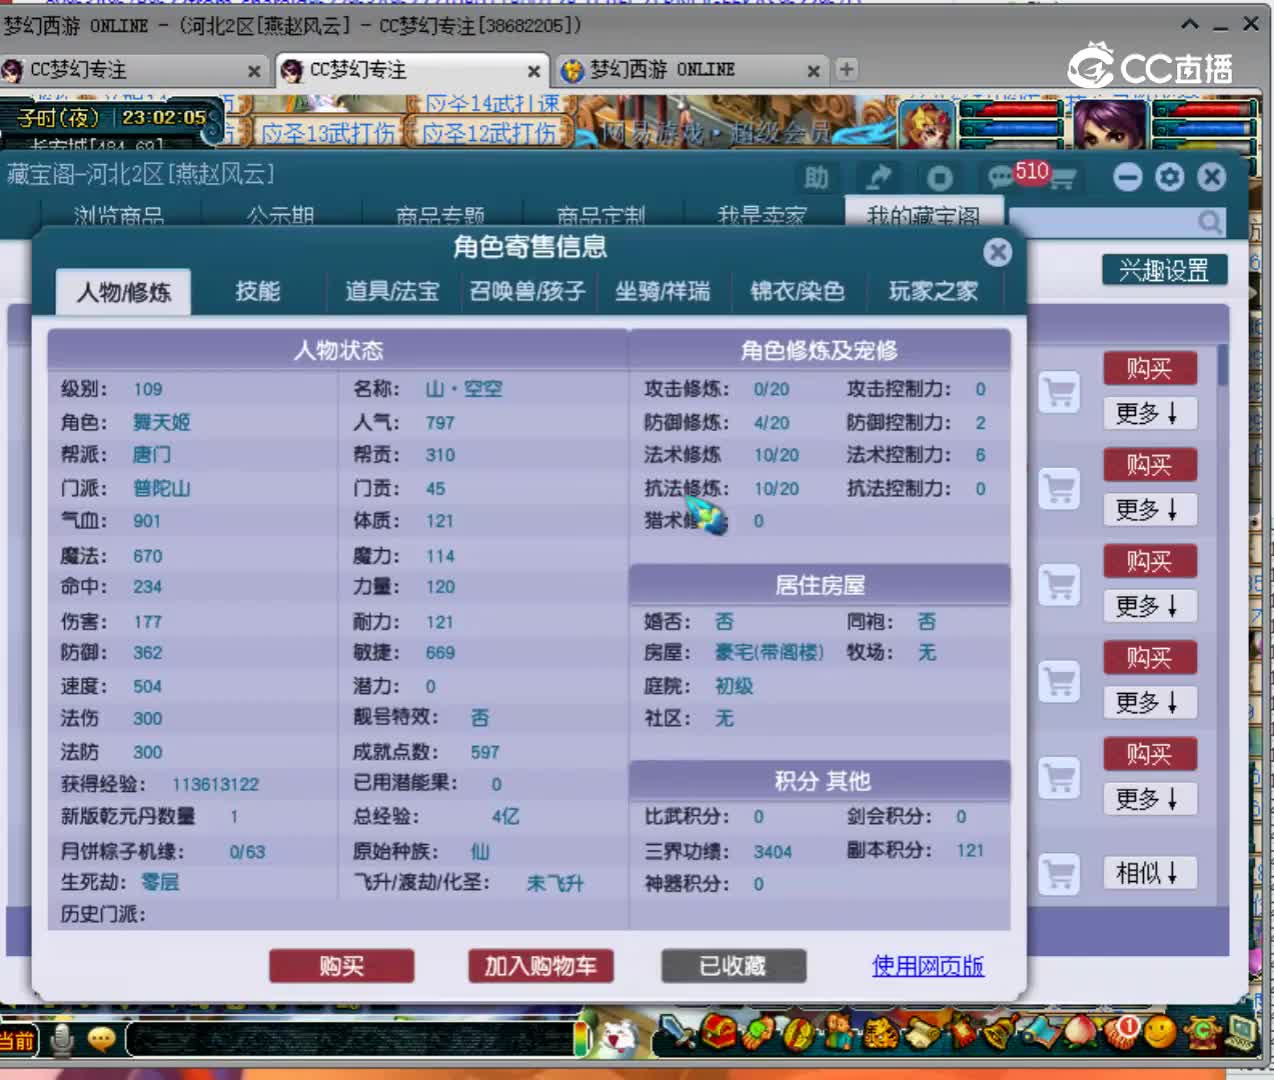Open 公示期 navigation tab

click(281, 216)
